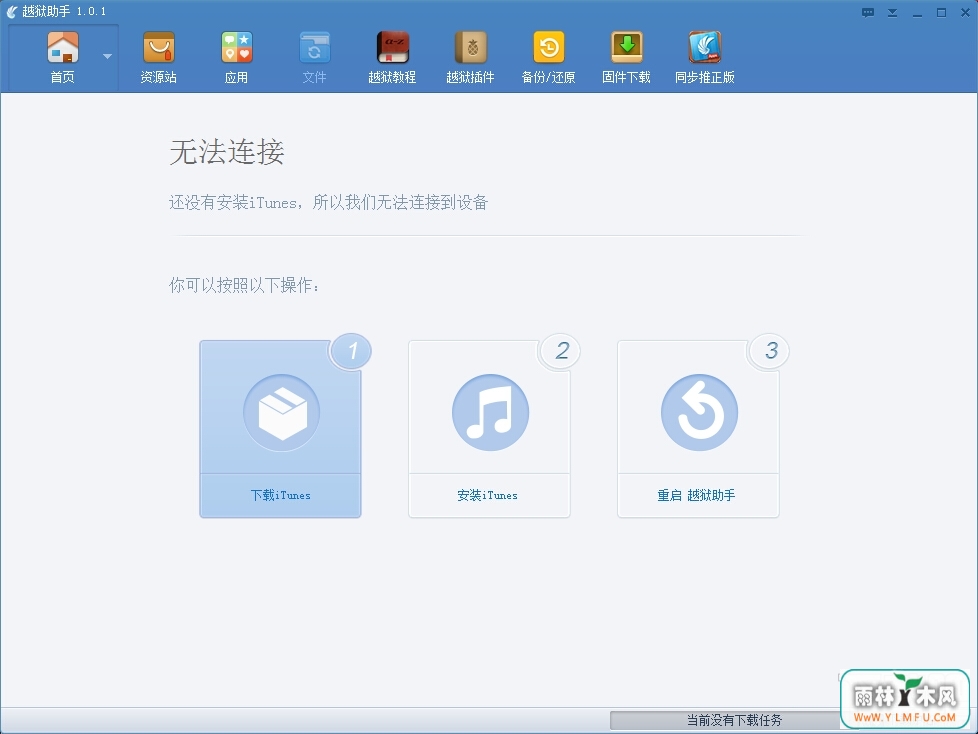Click the circular restart arrow icon
The image size is (978, 734).
pos(699,412)
